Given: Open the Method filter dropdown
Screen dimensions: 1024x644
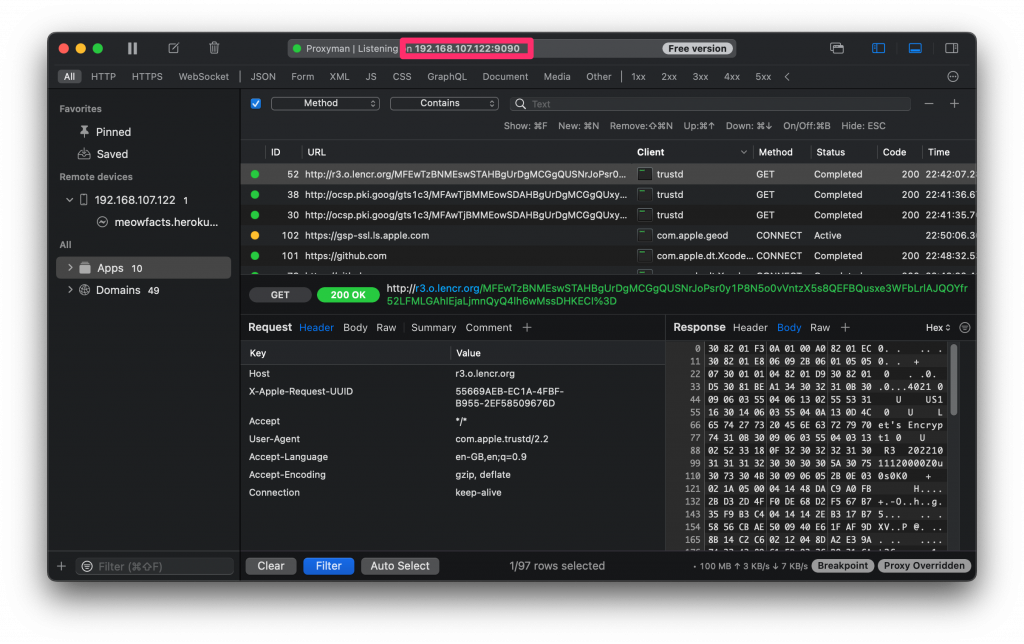Looking at the screenshot, I should point(325,103).
